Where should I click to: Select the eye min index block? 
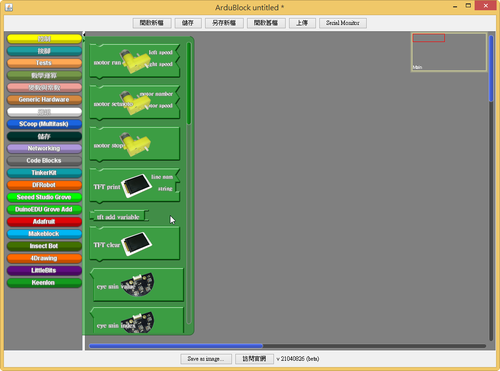click(x=137, y=321)
